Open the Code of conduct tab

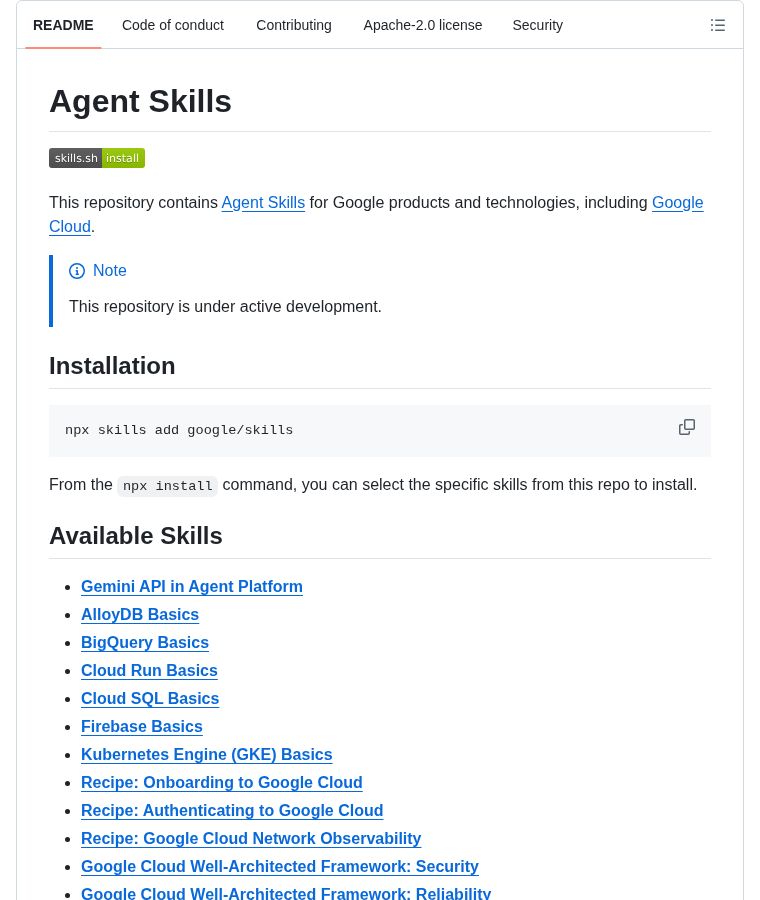coord(173,25)
